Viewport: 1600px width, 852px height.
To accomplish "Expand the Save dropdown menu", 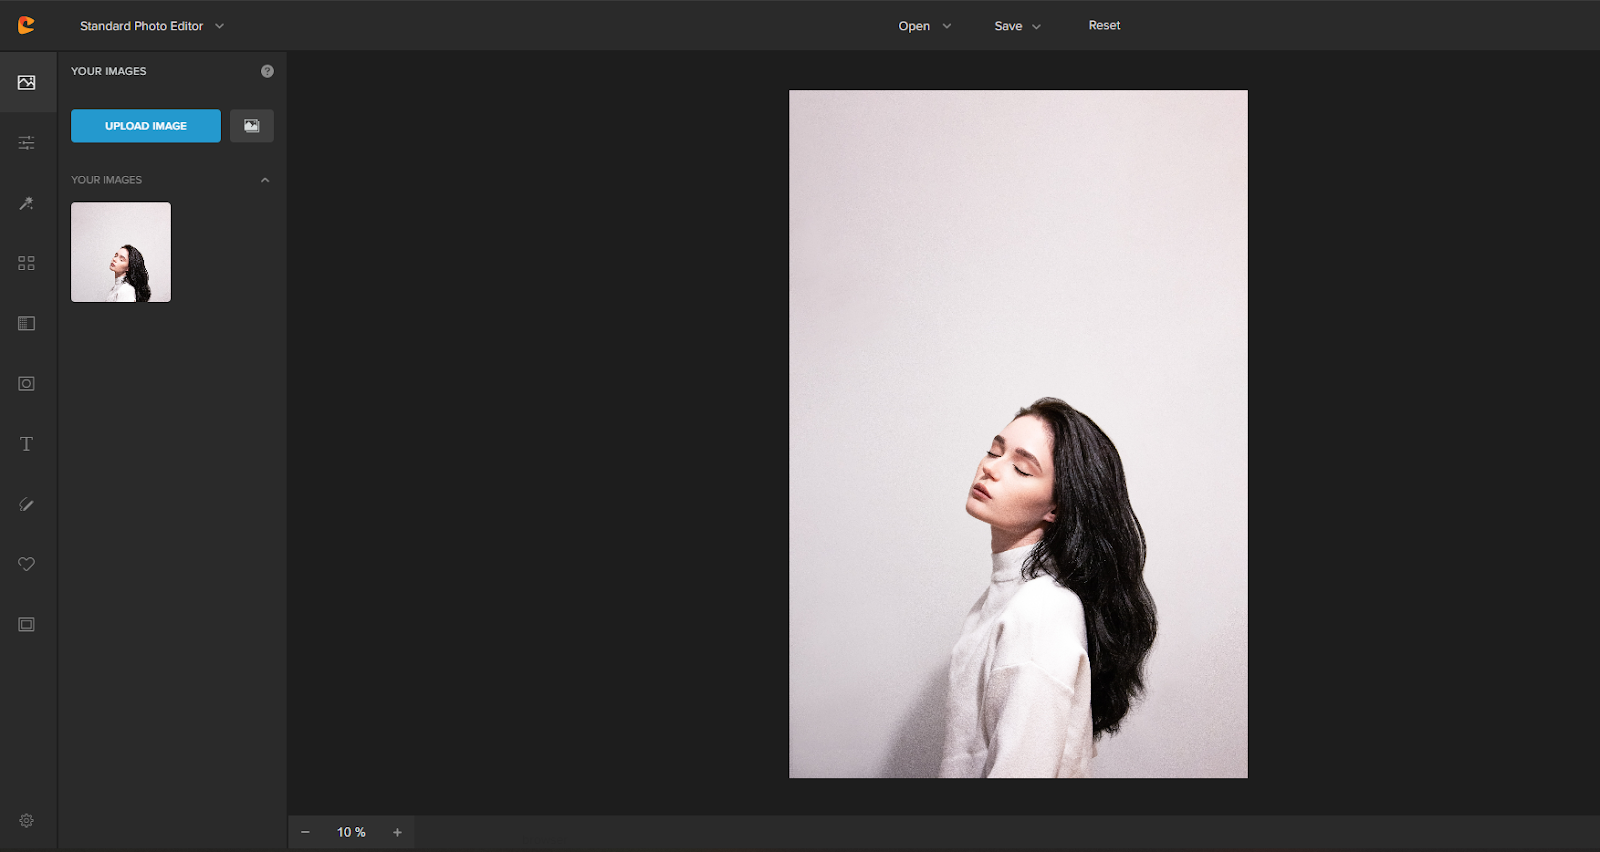I will tap(1017, 26).
